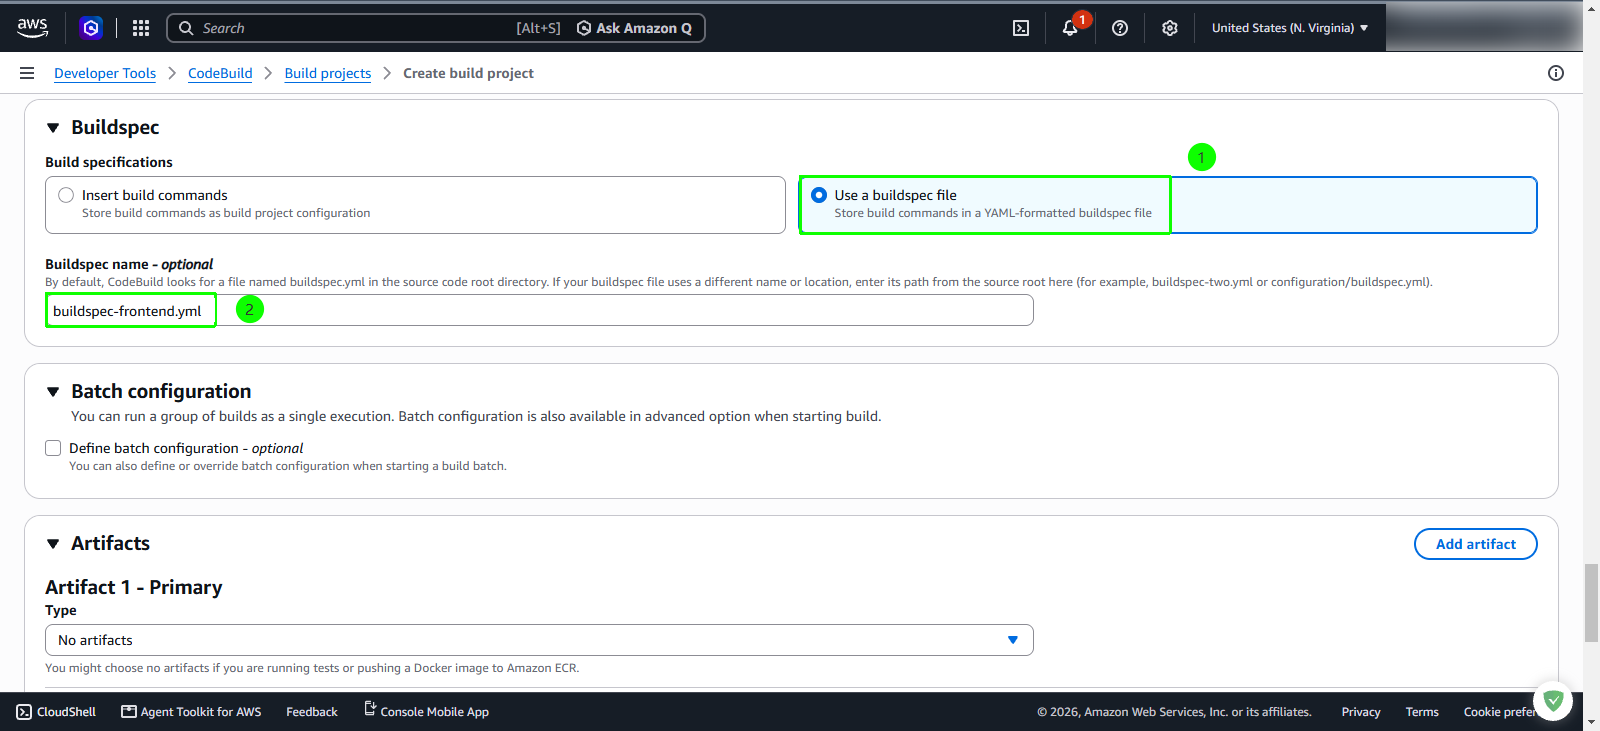Open the settings gear in the top bar
This screenshot has width=1600, height=731.
point(1170,28)
